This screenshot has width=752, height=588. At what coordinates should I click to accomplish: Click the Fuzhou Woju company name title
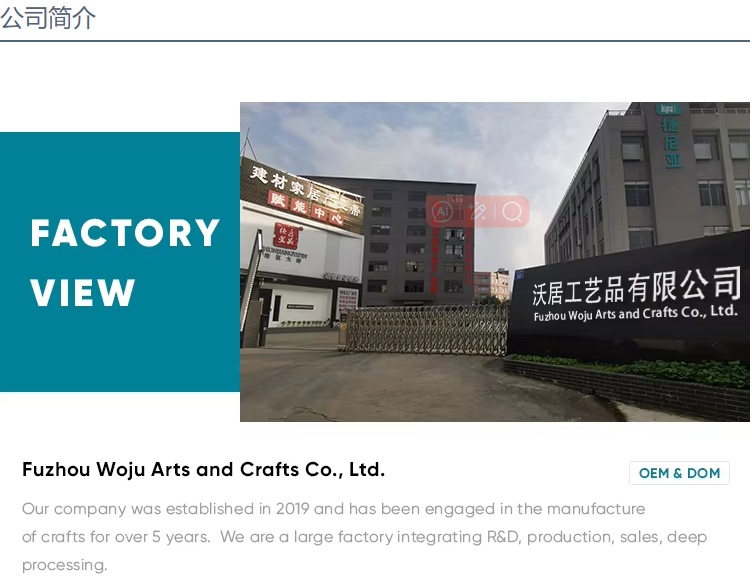203,470
